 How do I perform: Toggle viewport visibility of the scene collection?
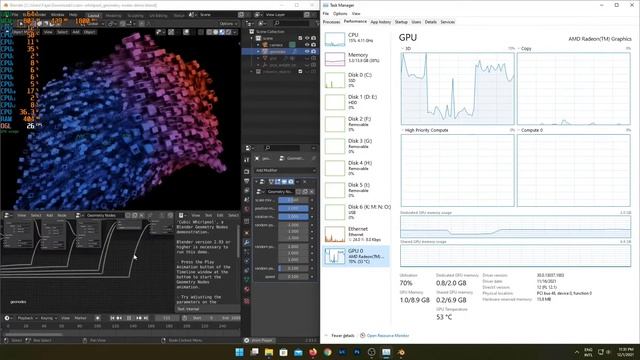click(x=307, y=38)
